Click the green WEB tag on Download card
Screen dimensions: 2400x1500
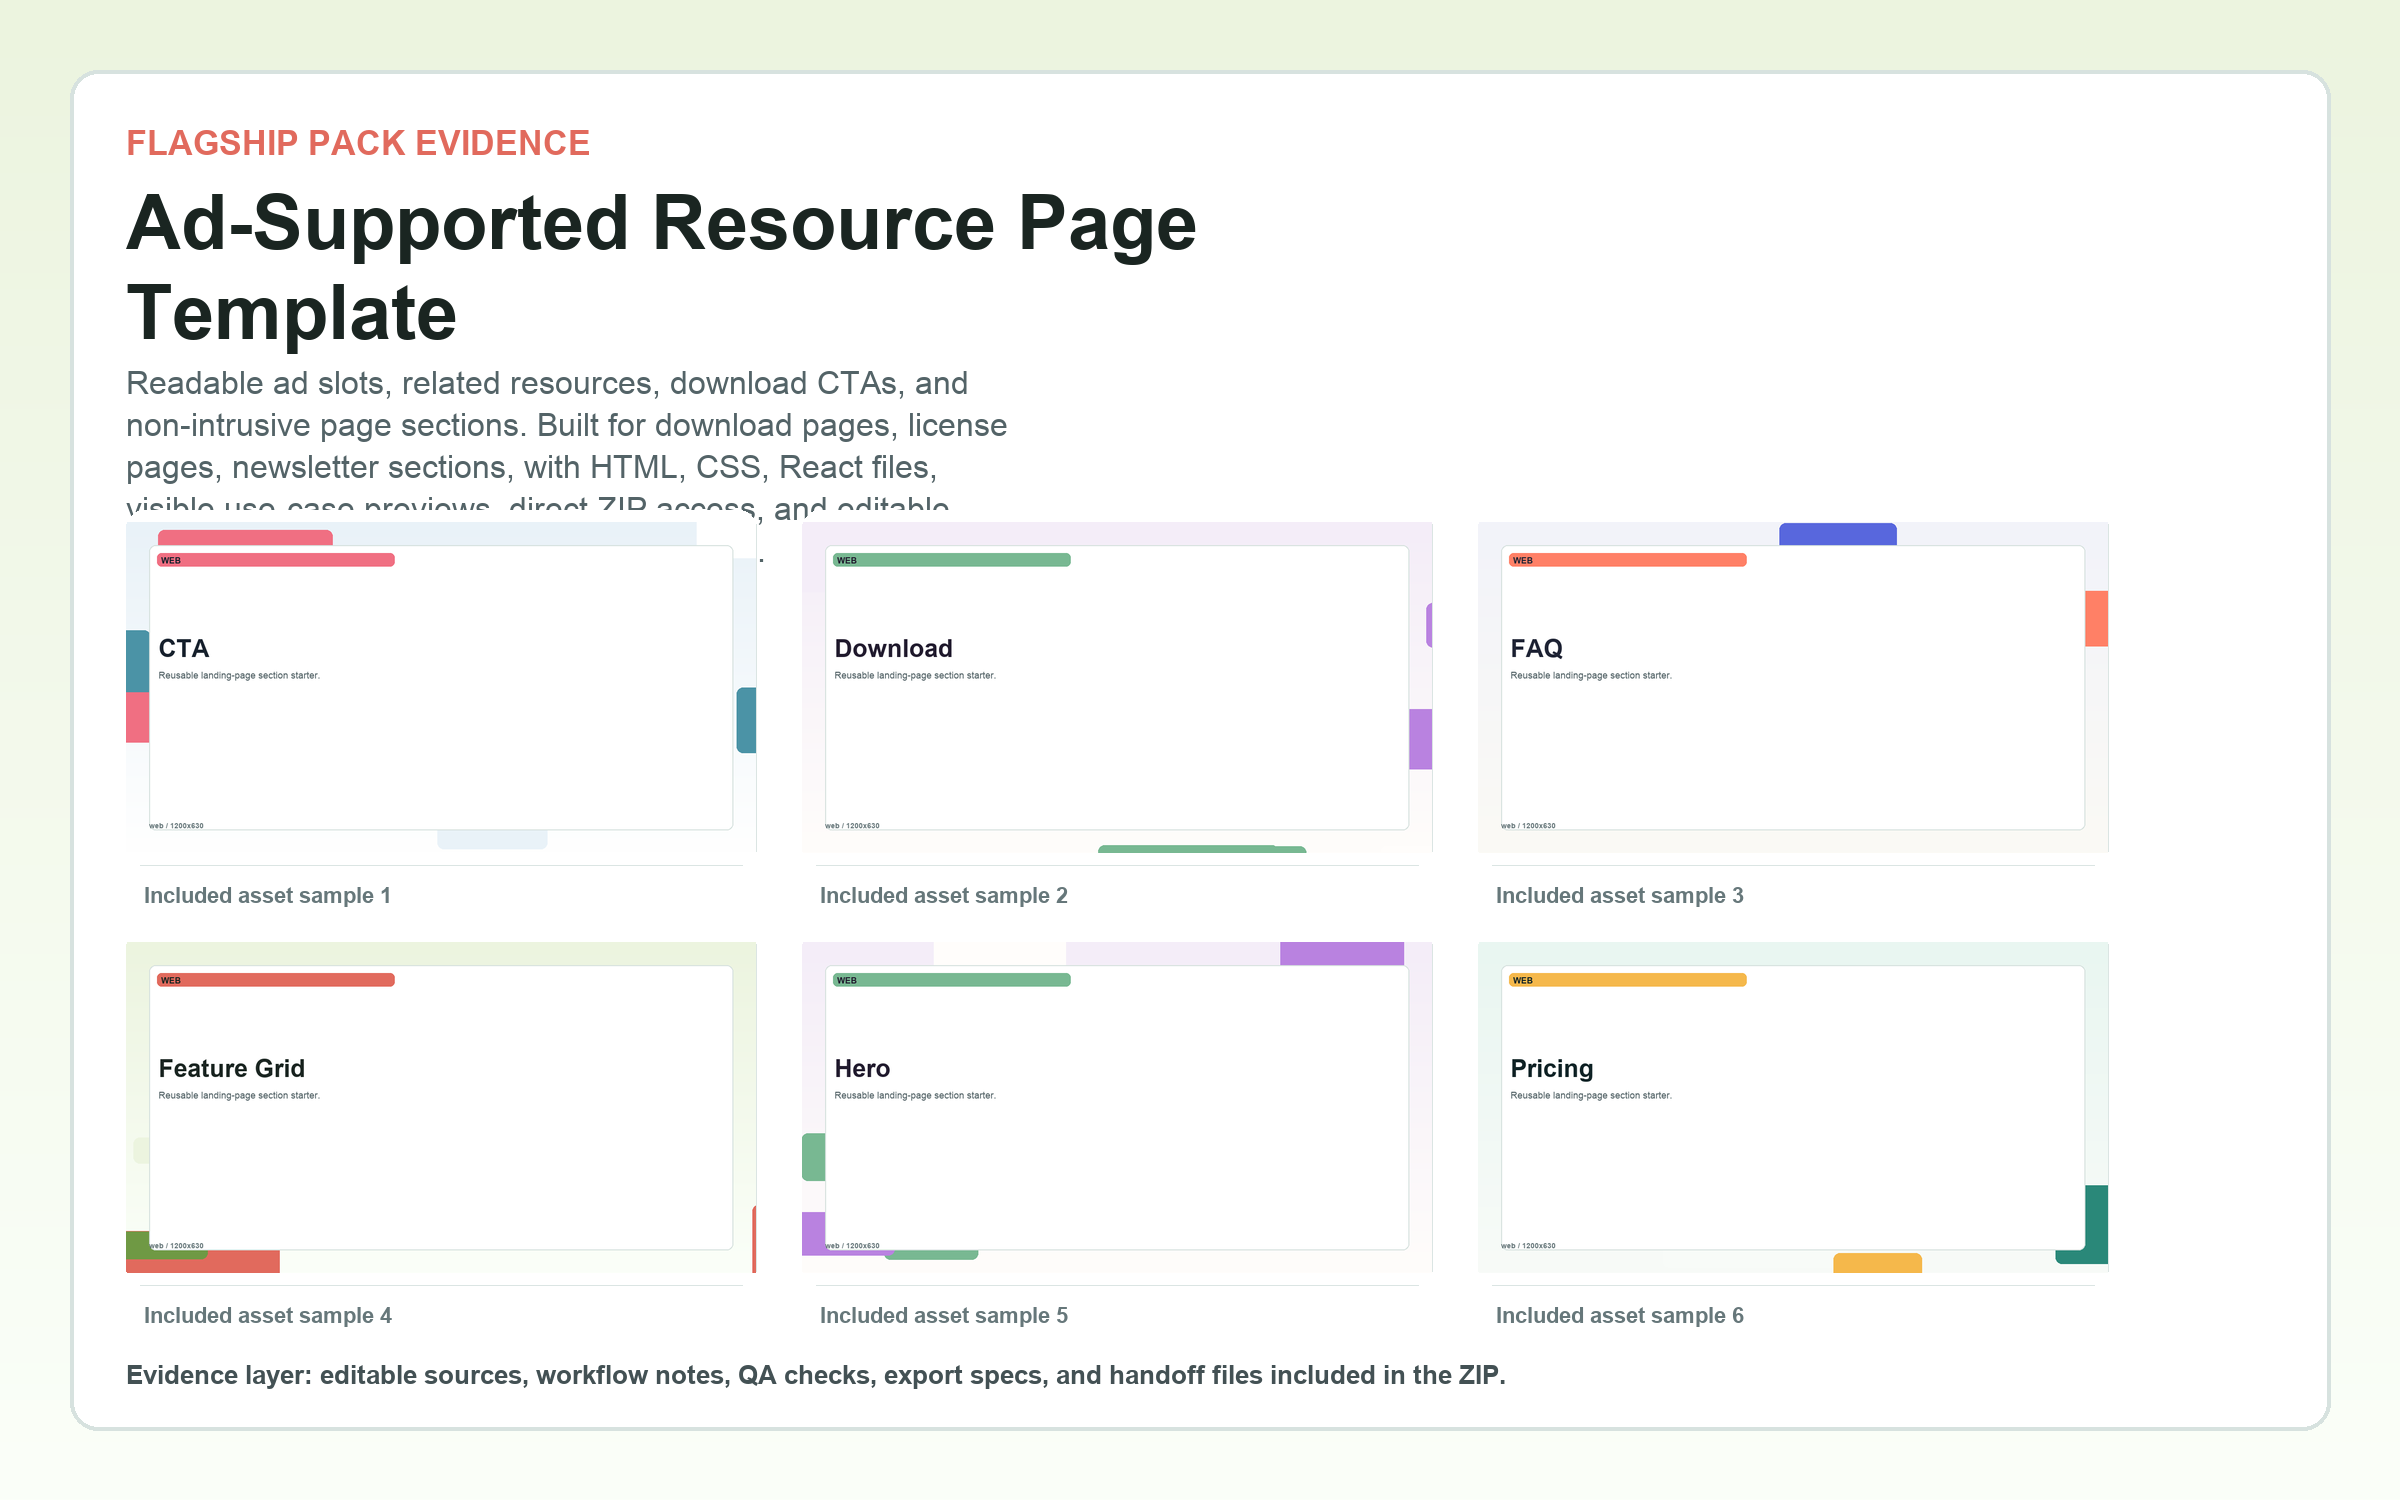coord(952,560)
